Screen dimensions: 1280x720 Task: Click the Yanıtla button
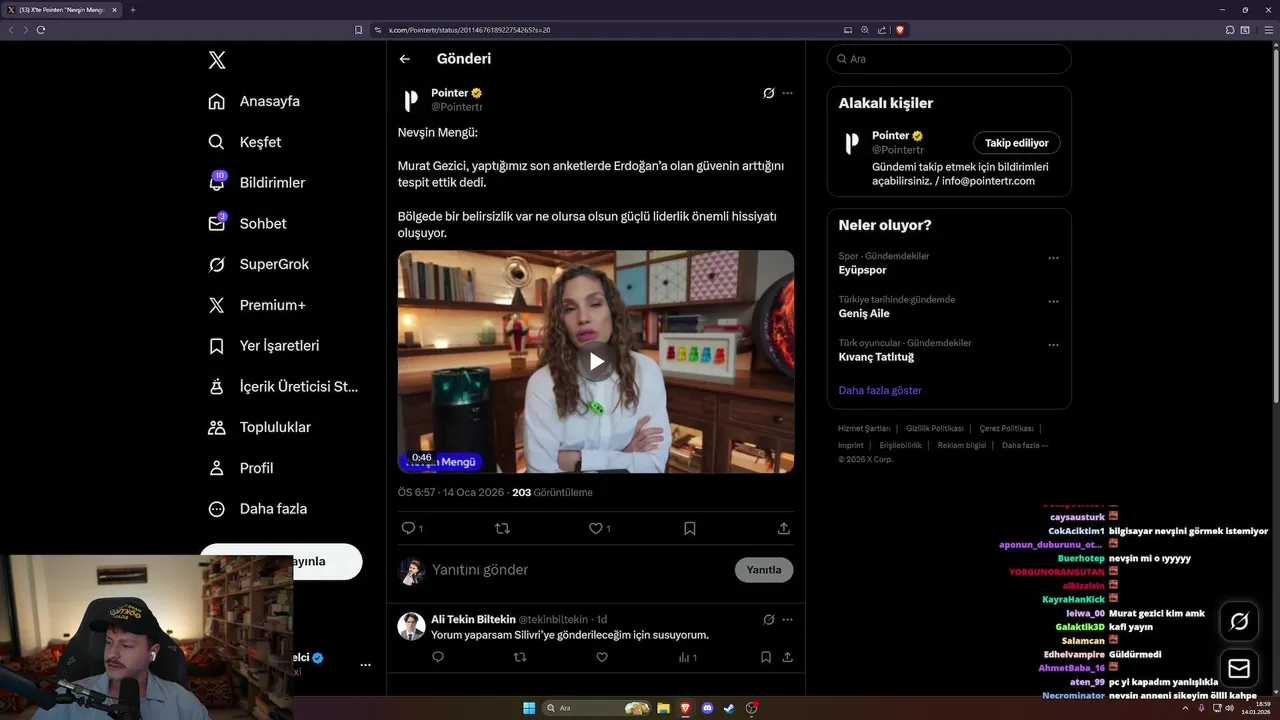coord(764,570)
